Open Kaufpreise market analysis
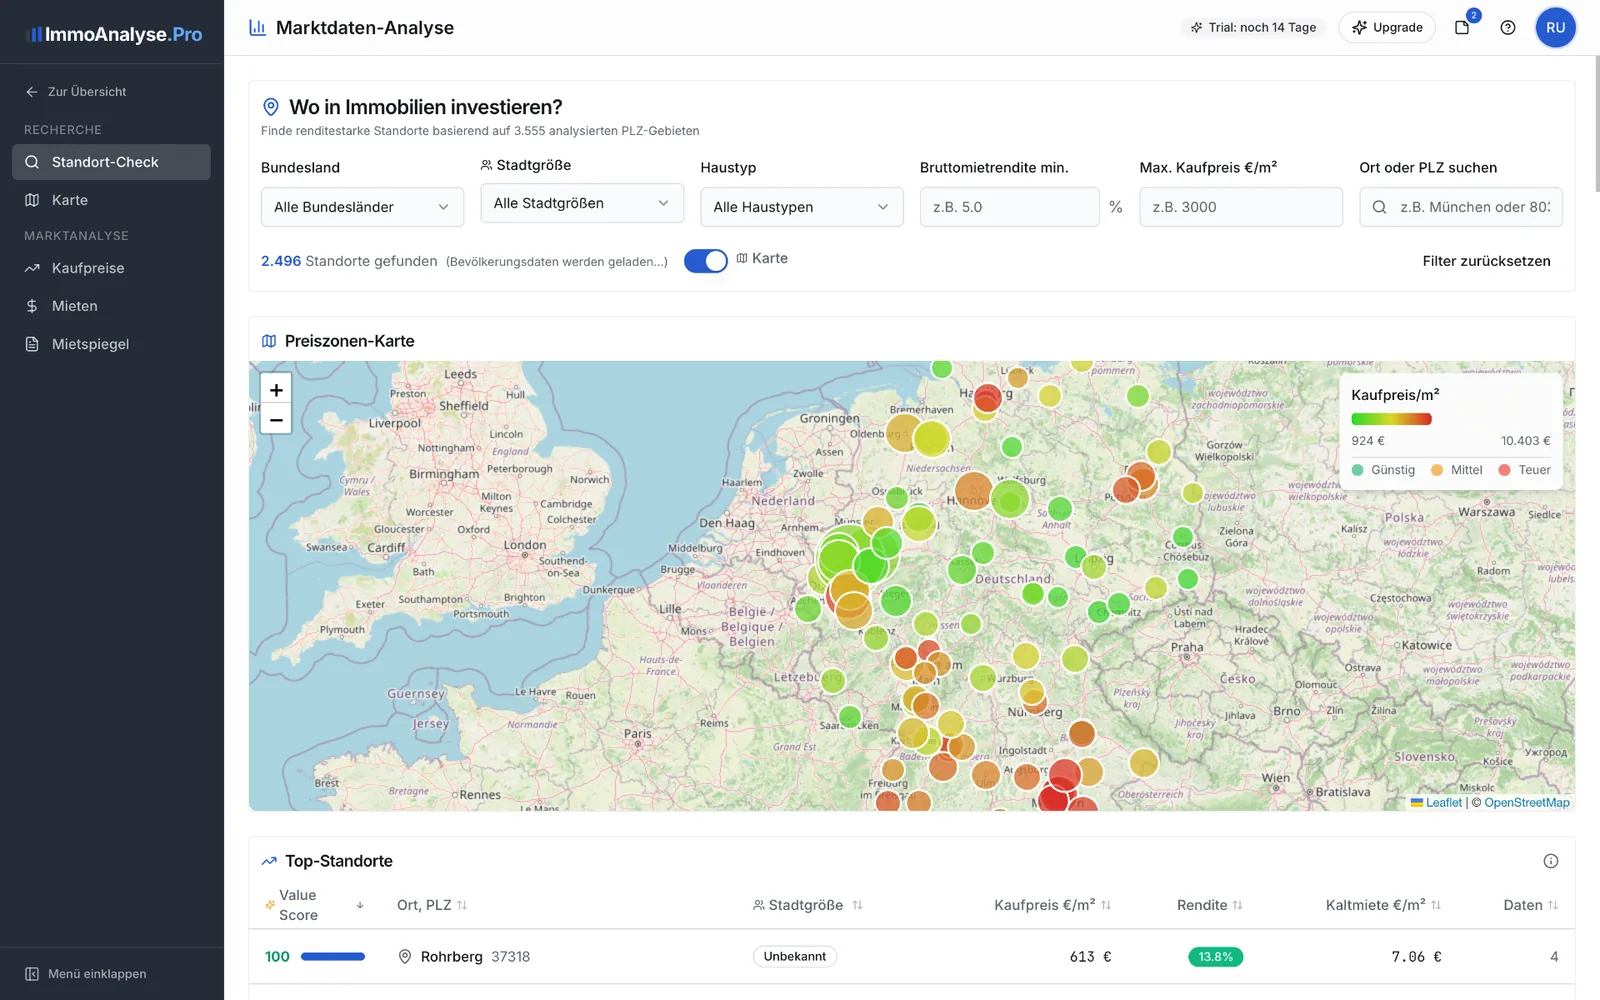1600x1000 pixels. click(x=111, y=268)
